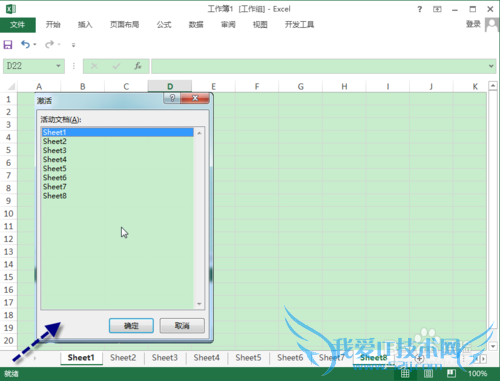Select Sheet7 in the activate list
Screen dimensions: 500x381
[x=117, y=187]
